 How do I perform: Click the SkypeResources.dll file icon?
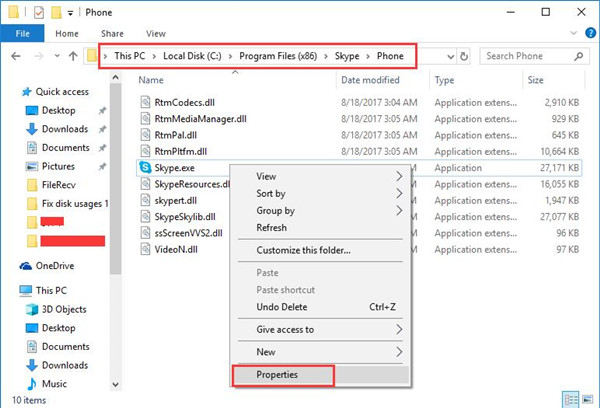(145, 184)
